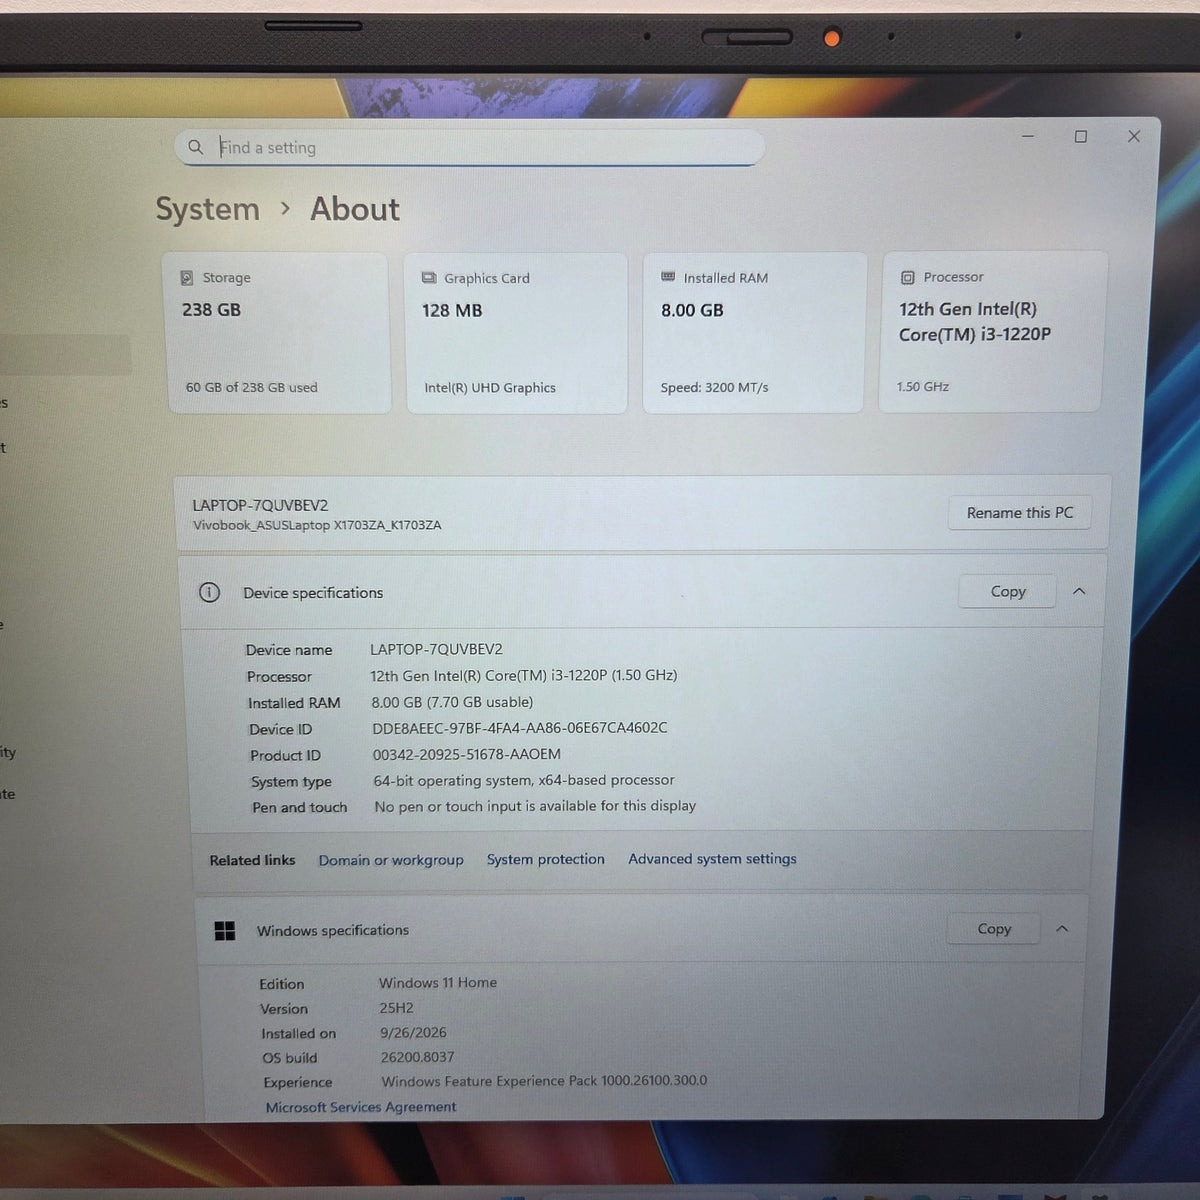Maximize the Settings window
This screenshot has height=1200, width=1200.
tap(1081, 136)
